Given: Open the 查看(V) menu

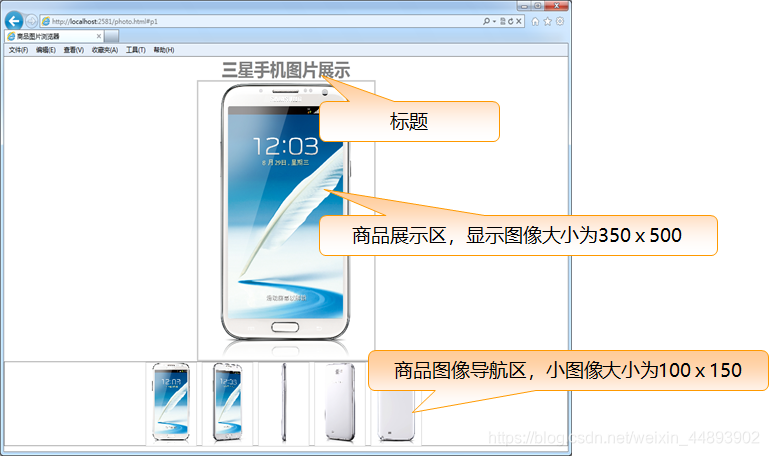Looking at the screenshot, I should point(74,50).
